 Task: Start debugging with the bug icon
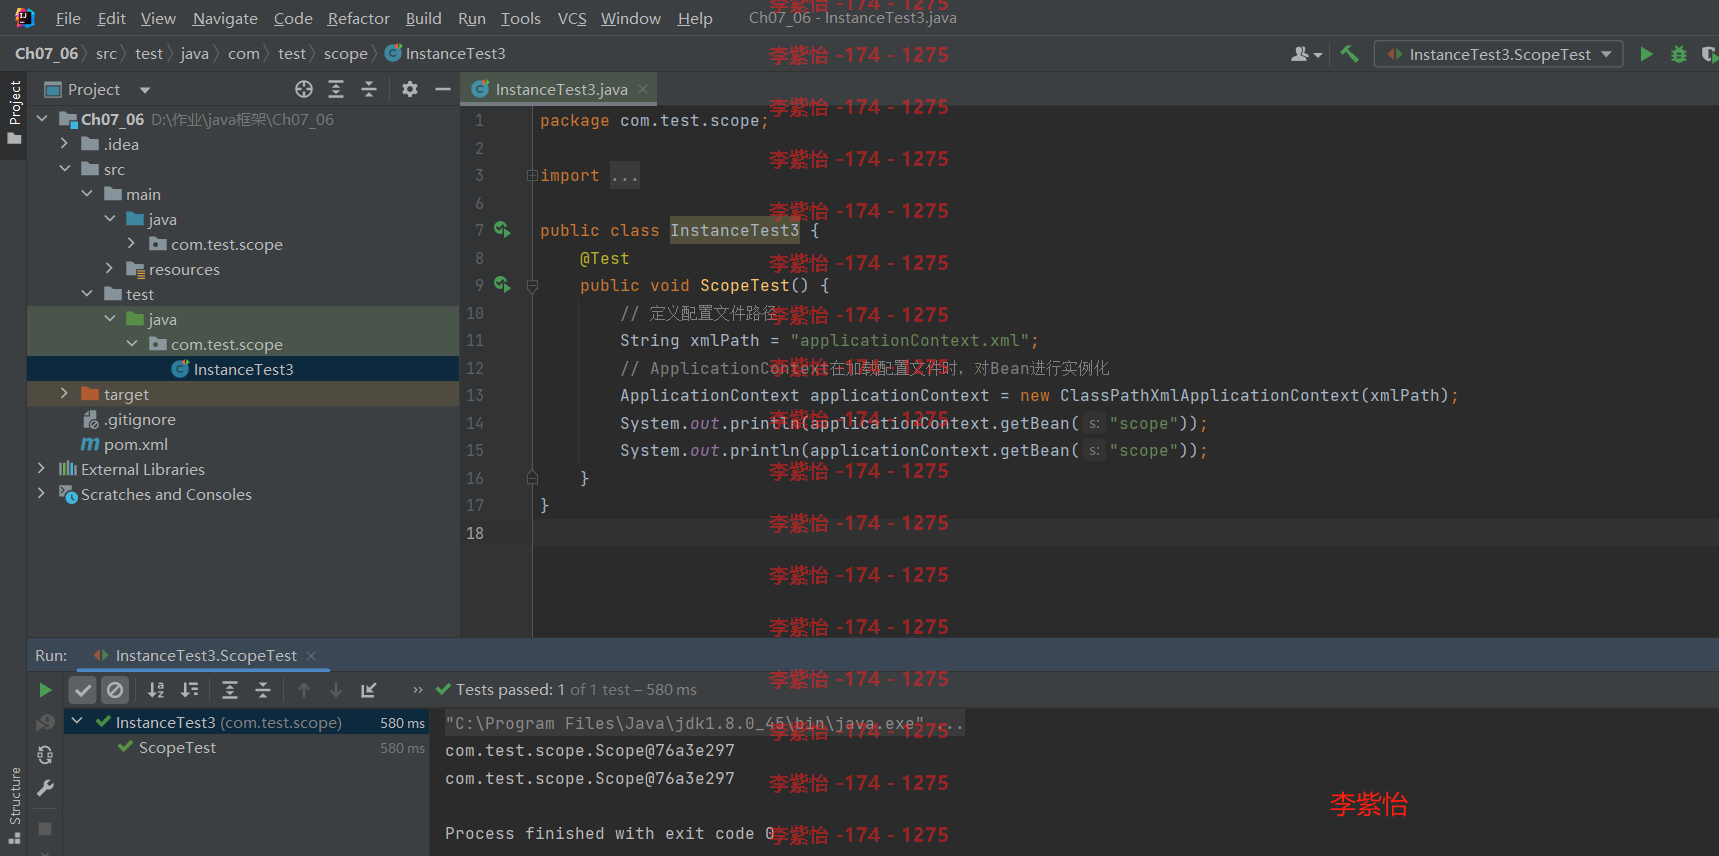1679,54
